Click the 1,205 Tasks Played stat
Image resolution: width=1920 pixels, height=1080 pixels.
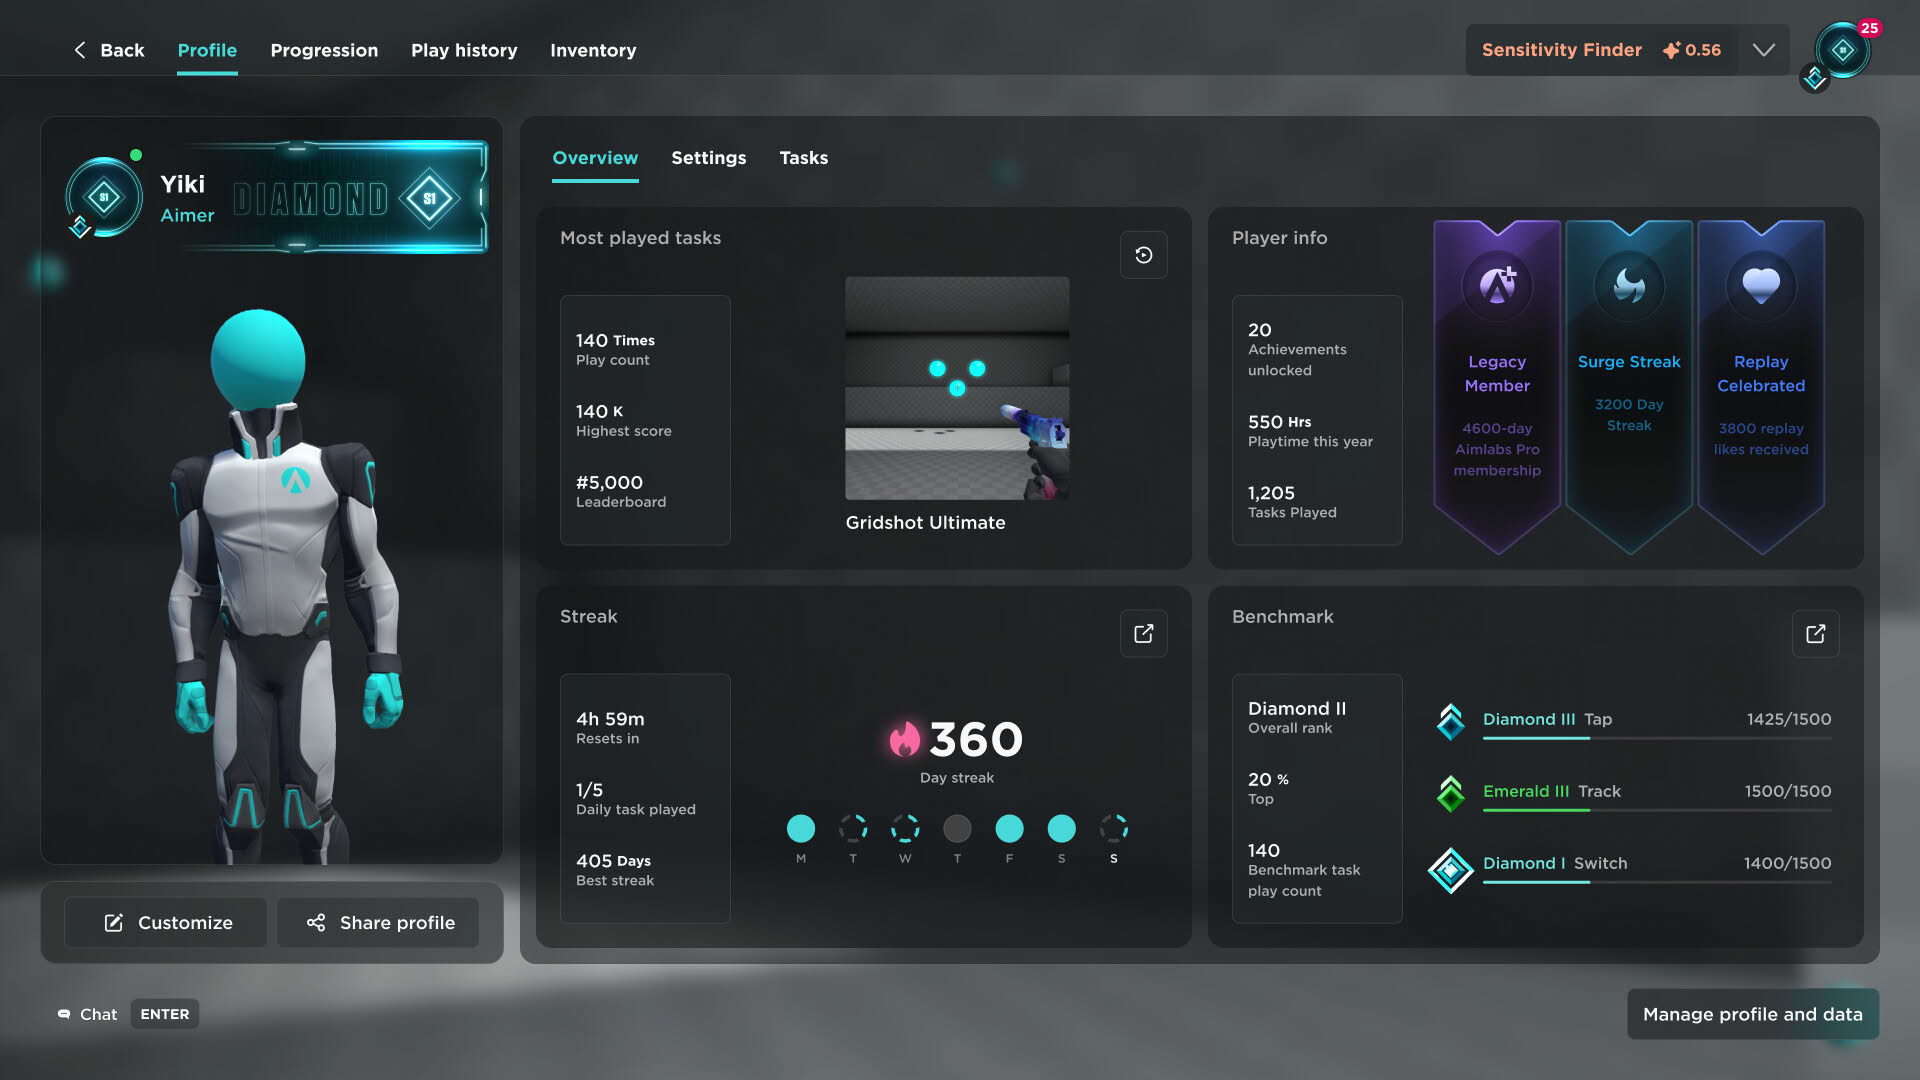[1292, 502]
